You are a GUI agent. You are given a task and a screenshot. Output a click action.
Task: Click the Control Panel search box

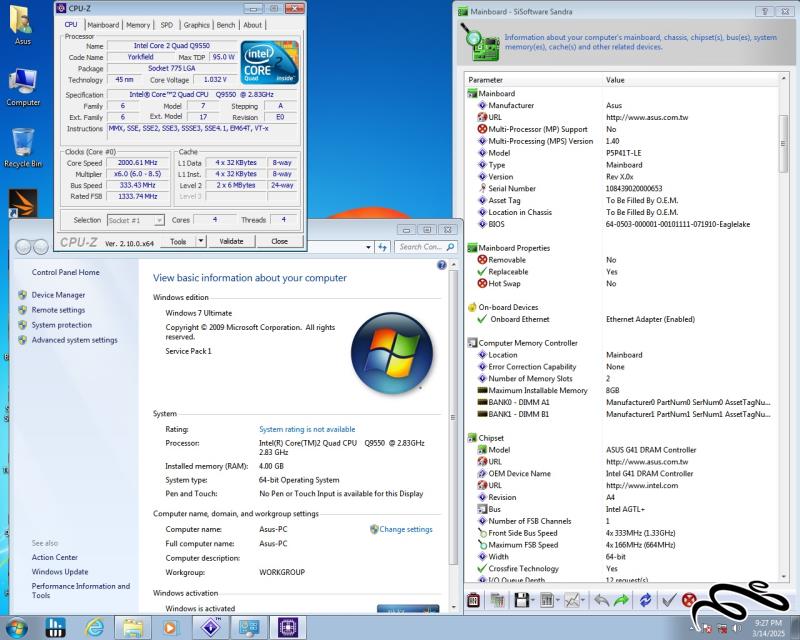(x=426, y=247)
